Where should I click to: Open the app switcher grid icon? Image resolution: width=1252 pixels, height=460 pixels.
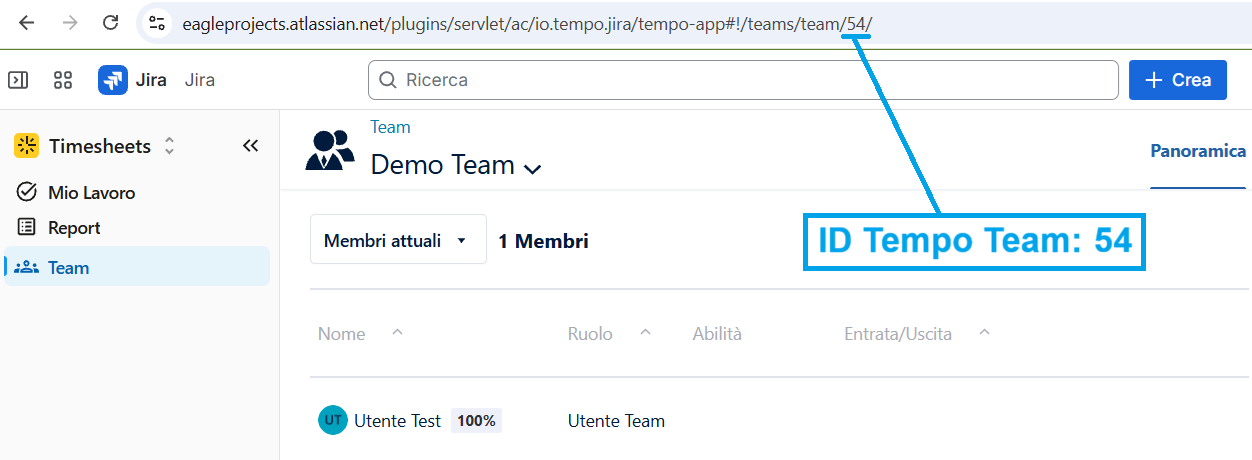tap(63, 80)
